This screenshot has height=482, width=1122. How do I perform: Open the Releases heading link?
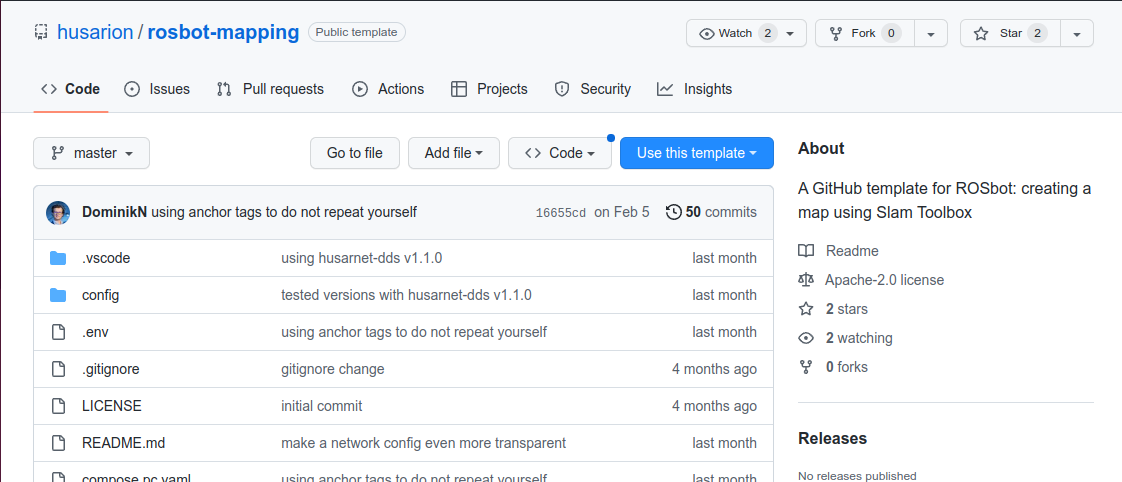pyautogui.click(x=832, y=438)
